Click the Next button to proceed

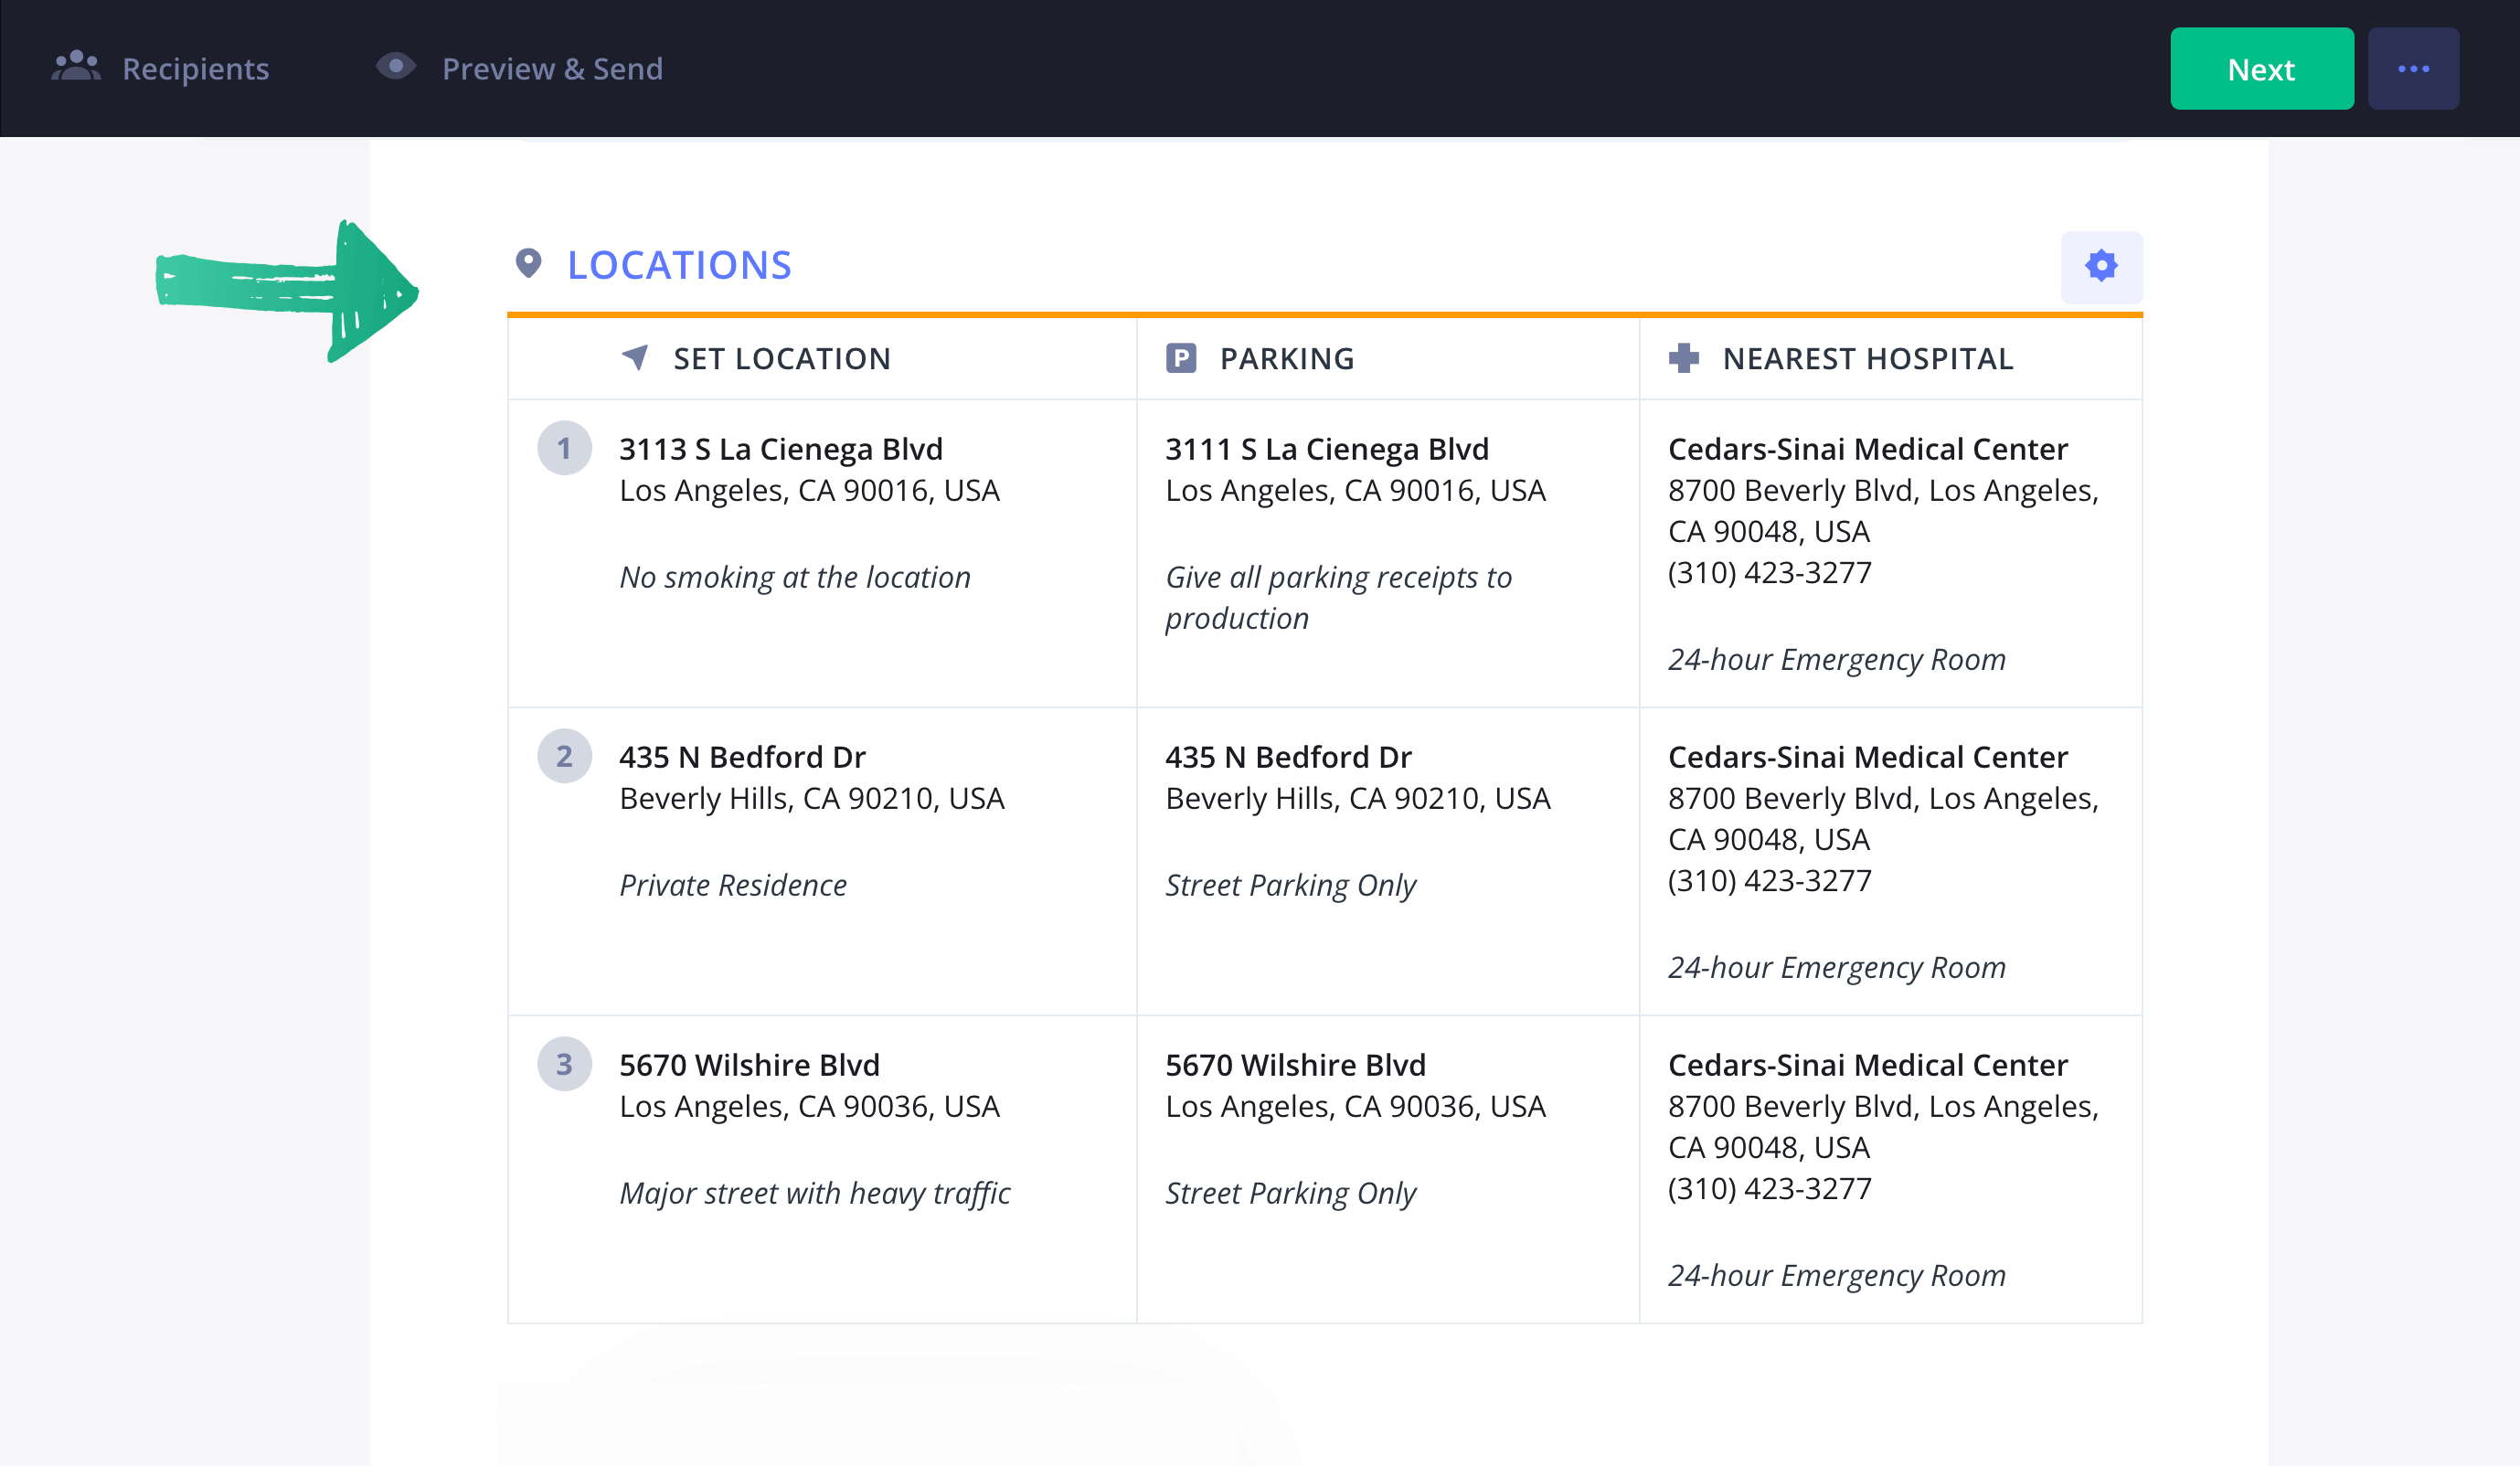click(2261, 68)
